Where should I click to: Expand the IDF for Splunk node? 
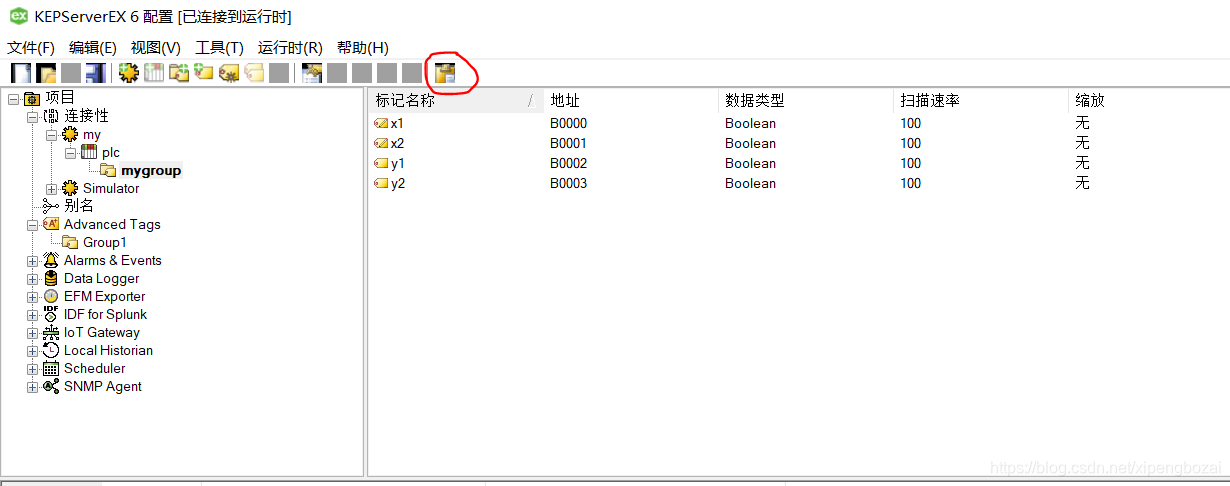[x=33, y=314]
